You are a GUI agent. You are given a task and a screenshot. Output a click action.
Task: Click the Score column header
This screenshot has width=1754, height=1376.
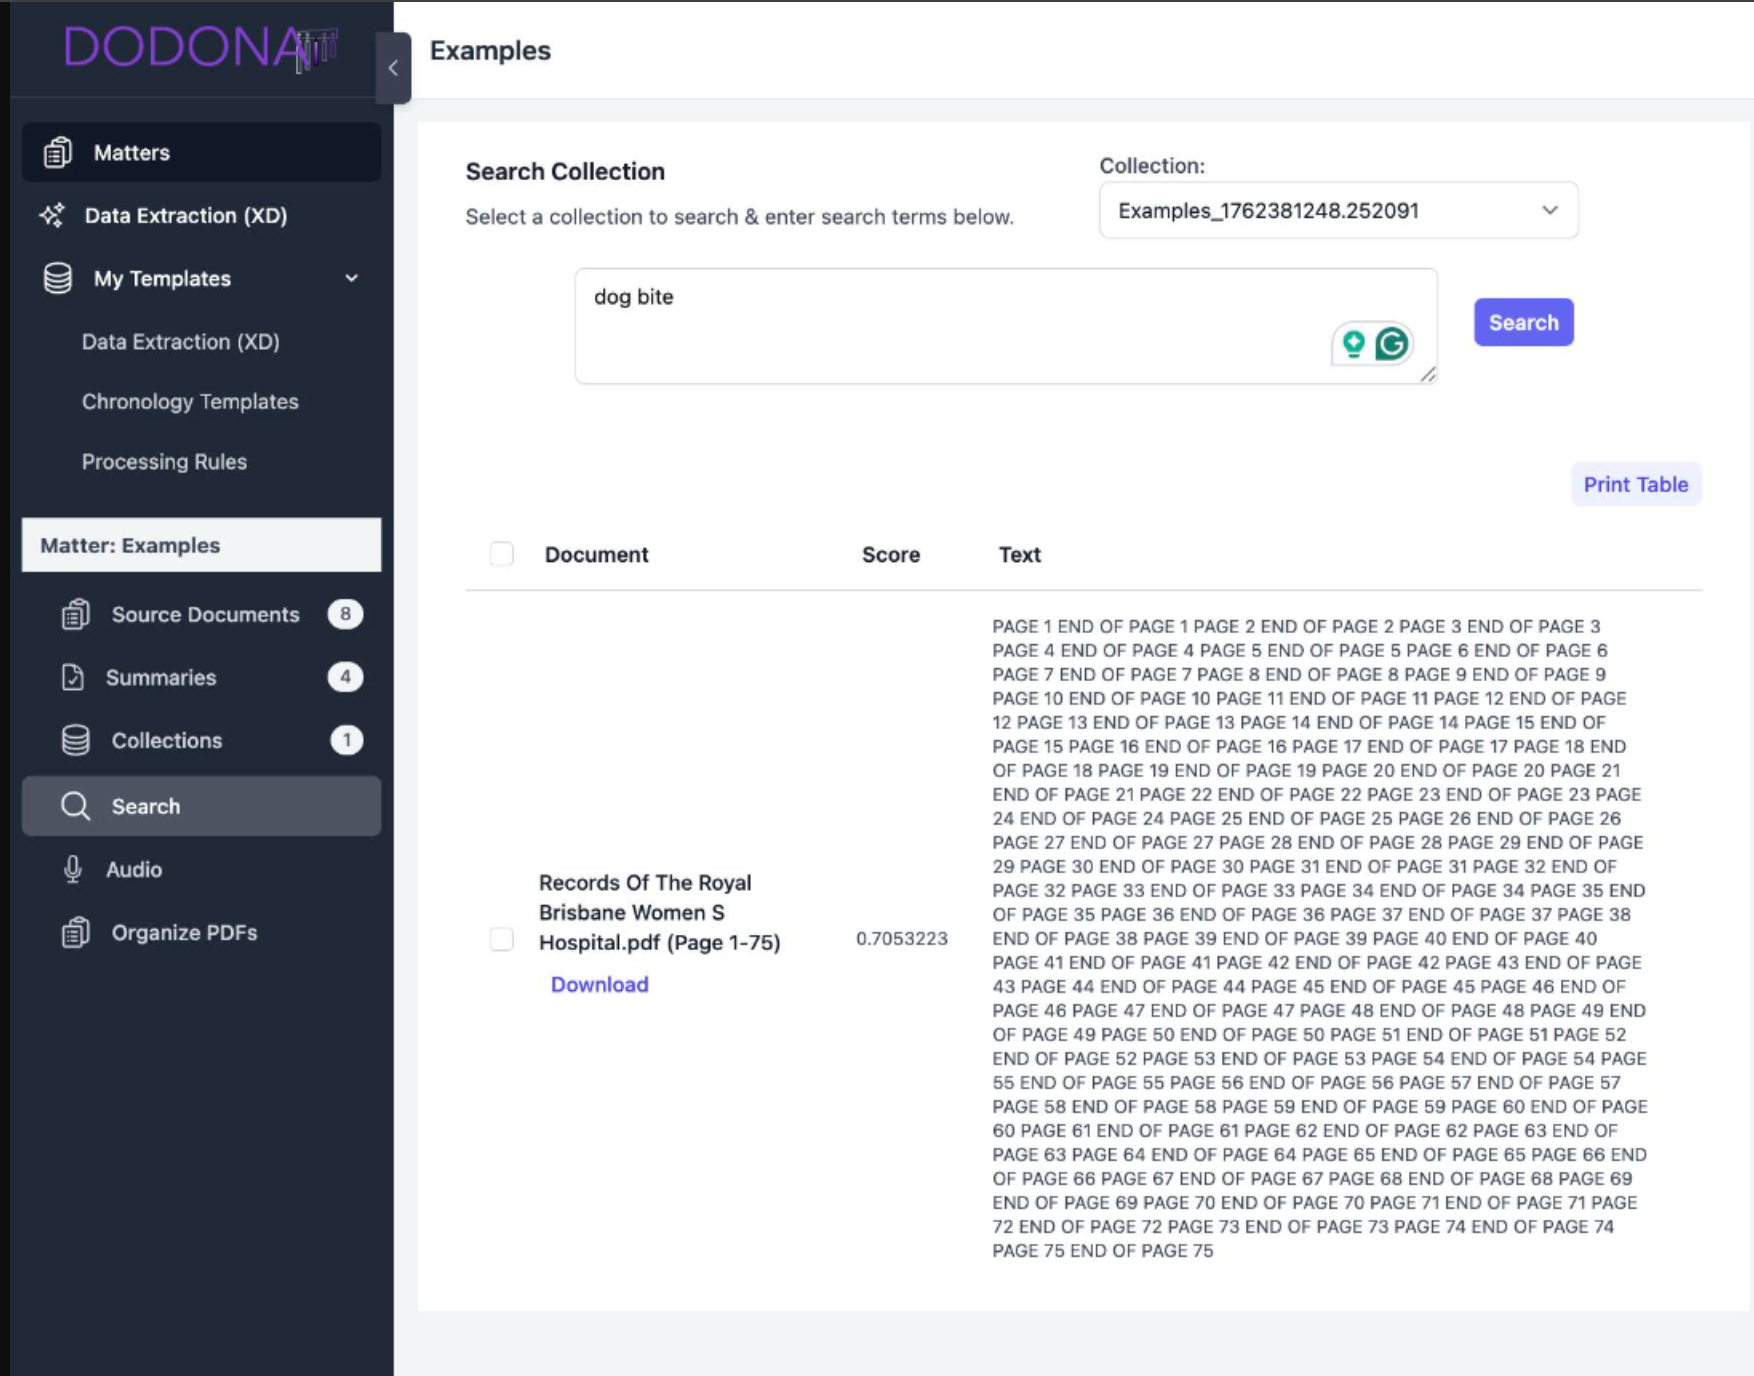pyautogui.click(x=891, y=554)
